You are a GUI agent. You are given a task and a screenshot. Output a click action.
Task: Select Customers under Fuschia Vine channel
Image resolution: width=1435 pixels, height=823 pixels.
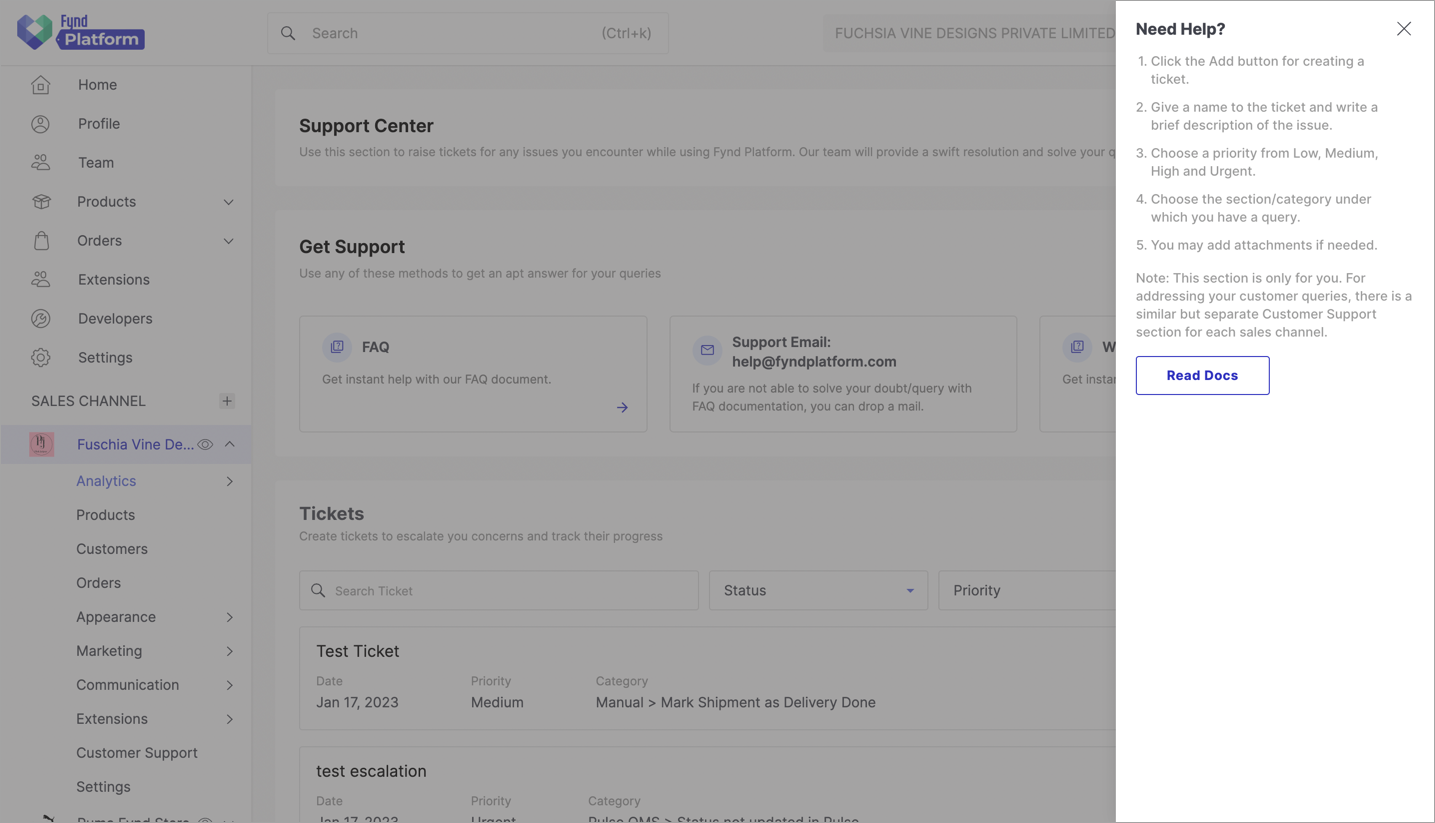pos(112,549)
